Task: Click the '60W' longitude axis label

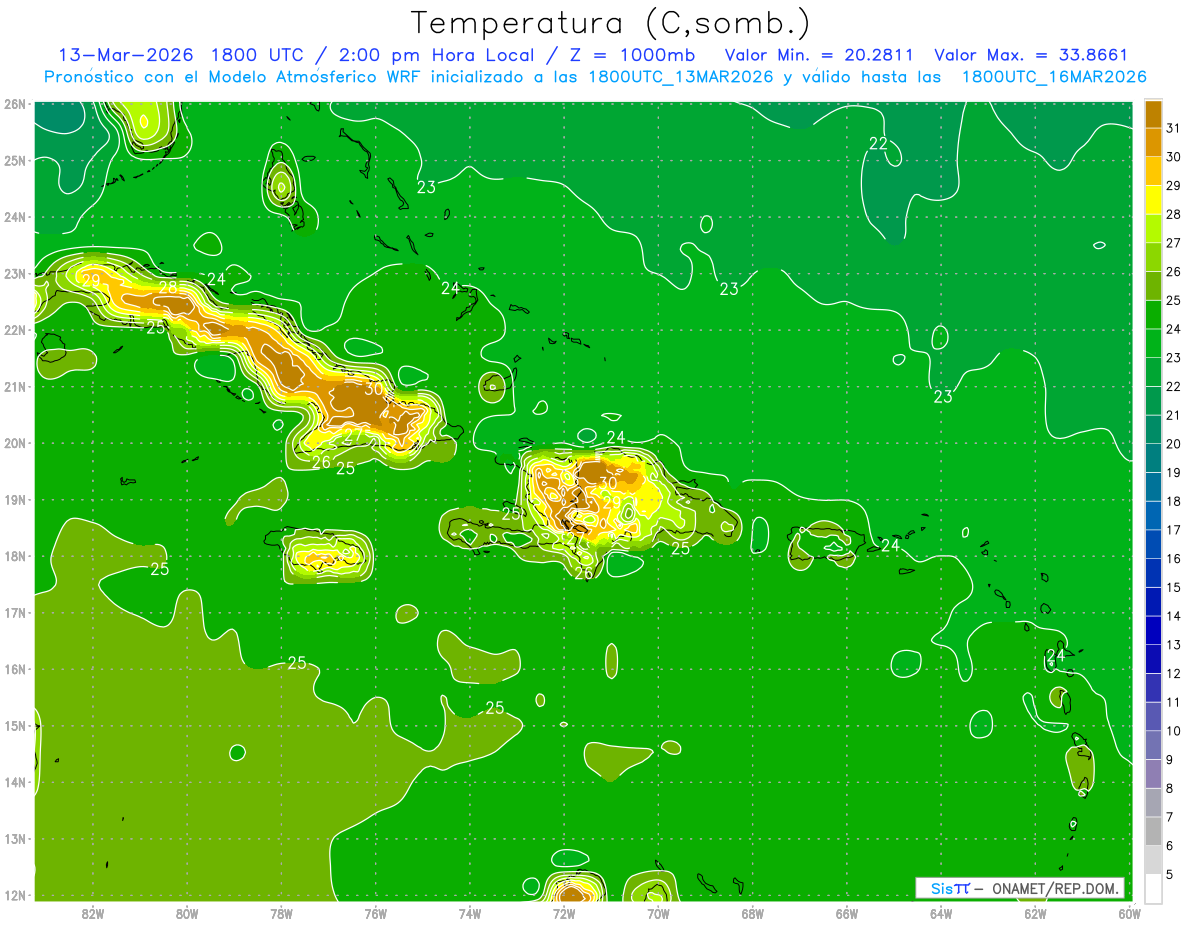Action: (1129, 913)
